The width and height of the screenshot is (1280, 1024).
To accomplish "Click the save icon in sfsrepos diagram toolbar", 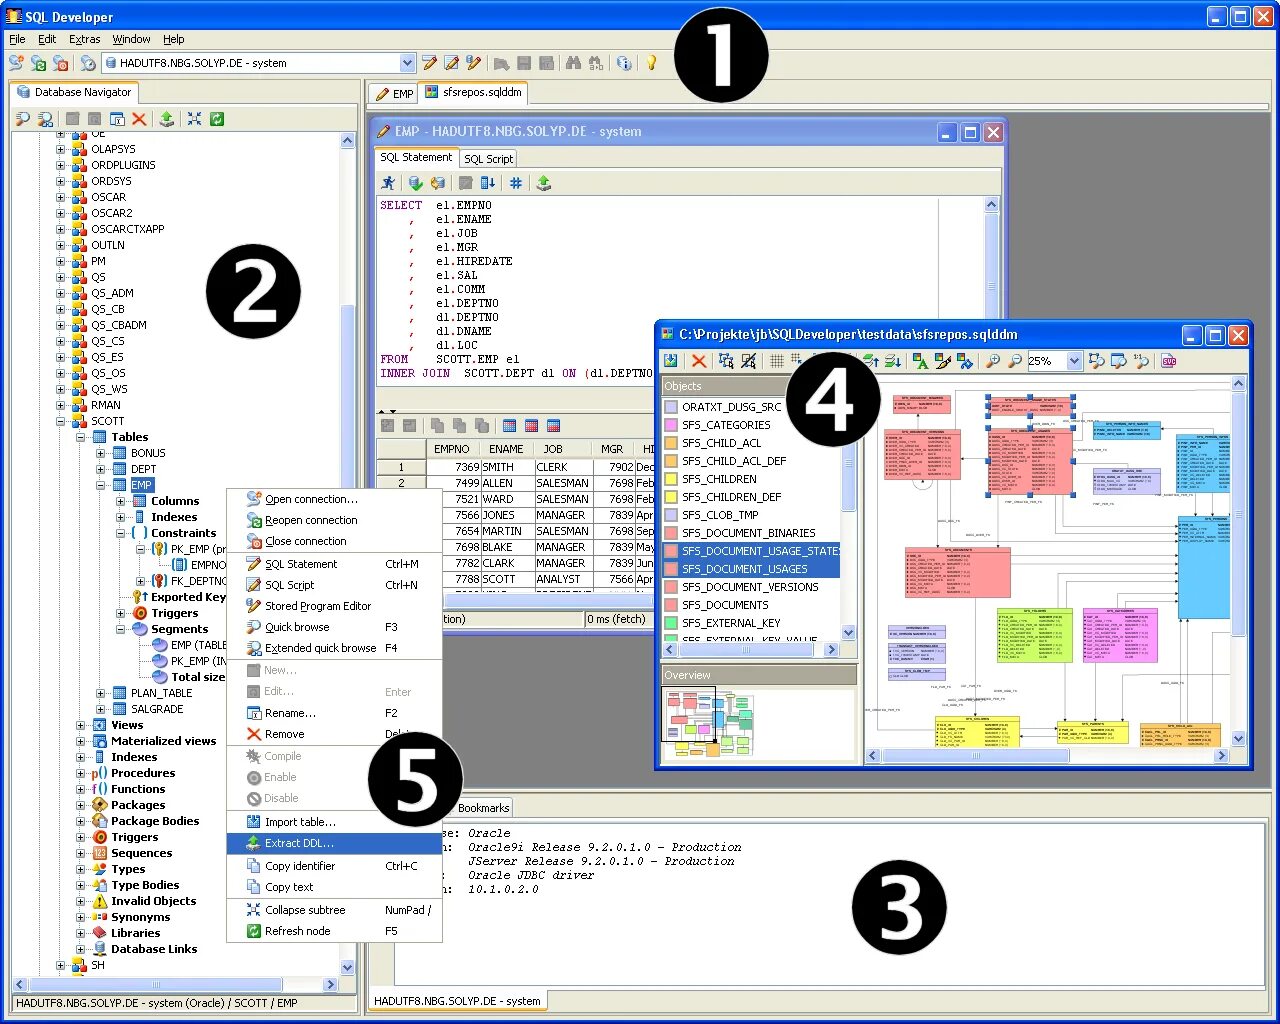I will pyautogui.click(x=671, y=361).
